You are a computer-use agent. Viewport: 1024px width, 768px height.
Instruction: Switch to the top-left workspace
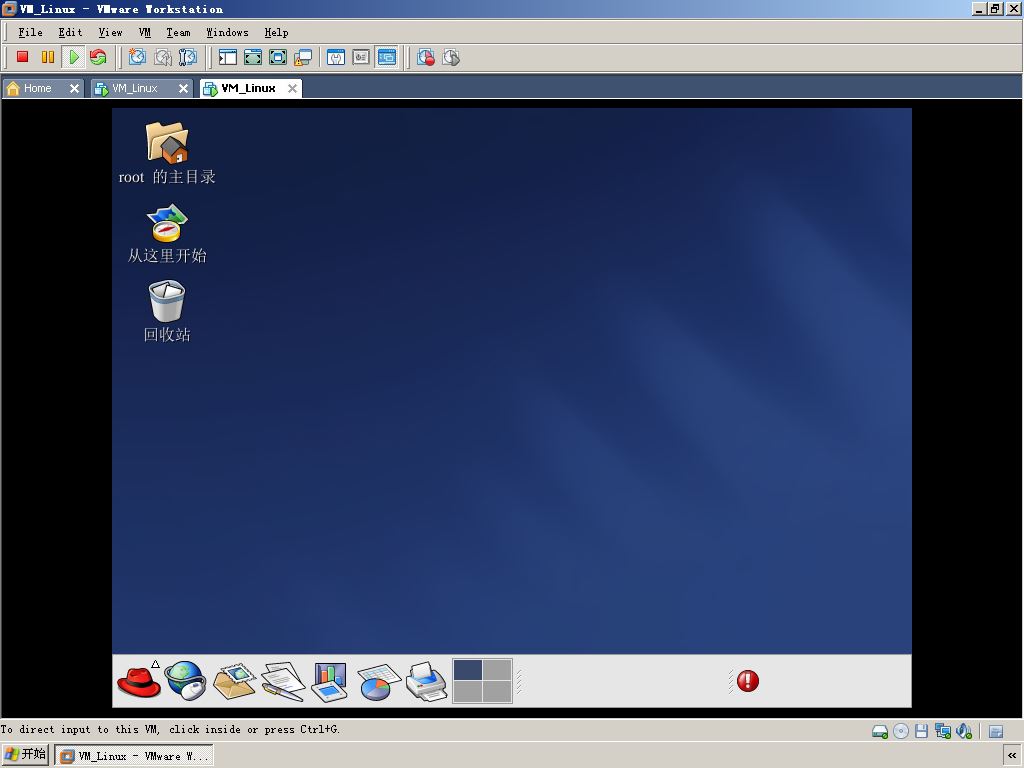468,670
